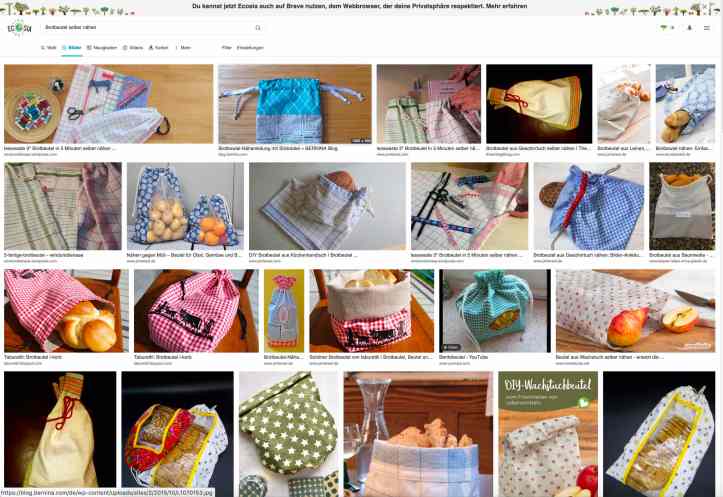
Task: Open the notifications bell icon
Action: coord(689,28)
